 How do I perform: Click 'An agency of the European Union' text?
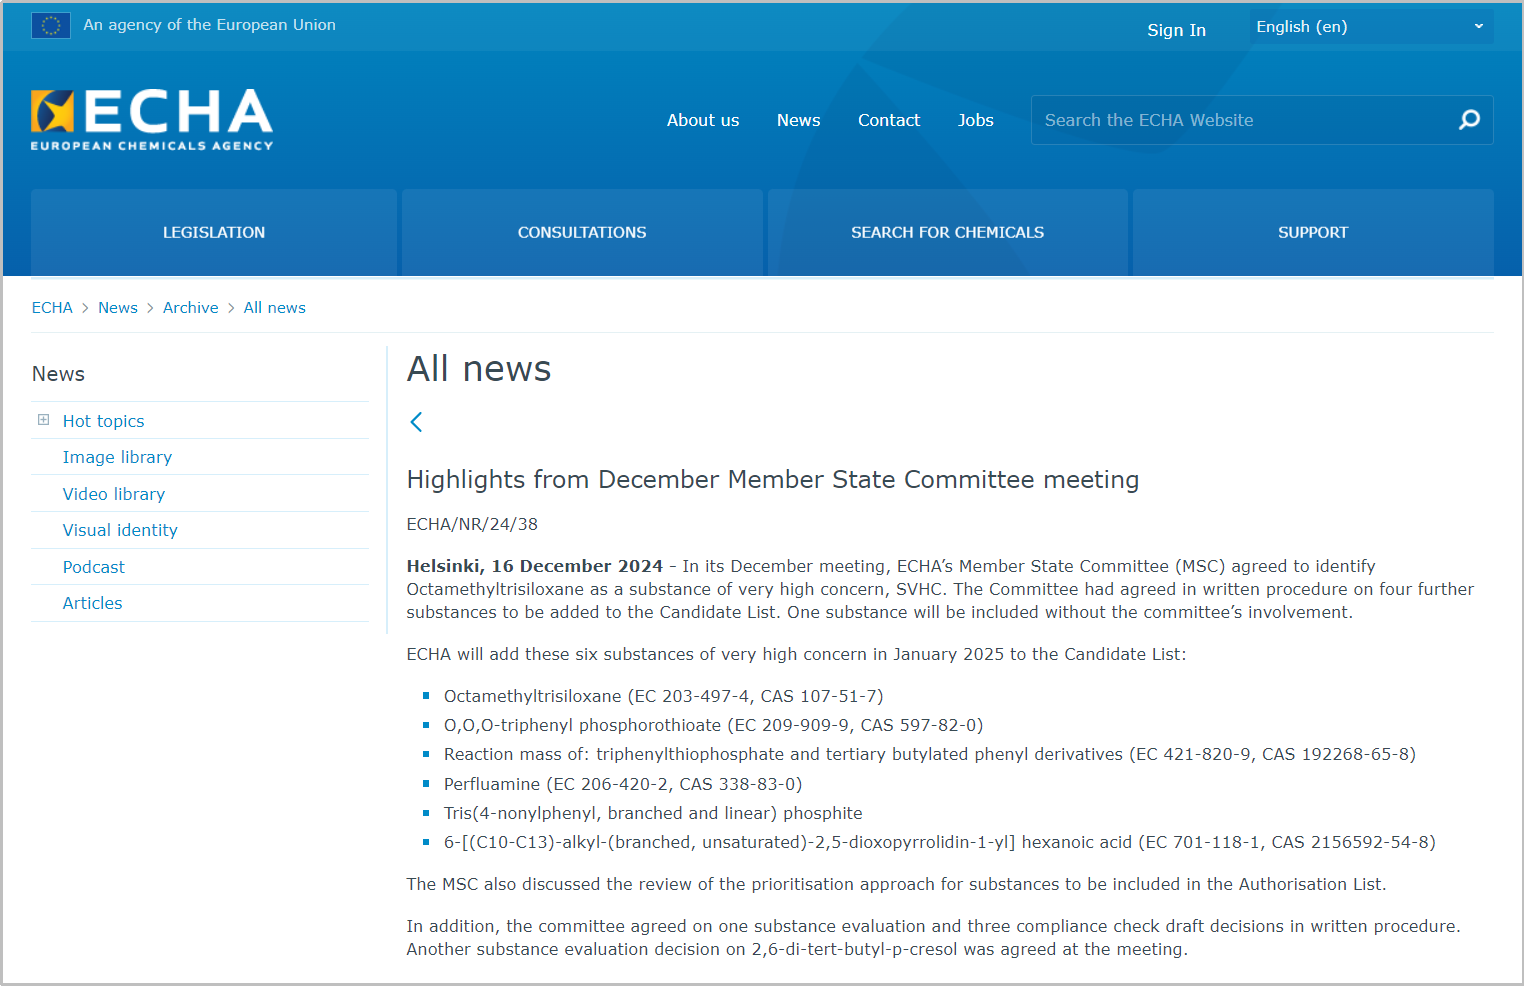[210, 25]
